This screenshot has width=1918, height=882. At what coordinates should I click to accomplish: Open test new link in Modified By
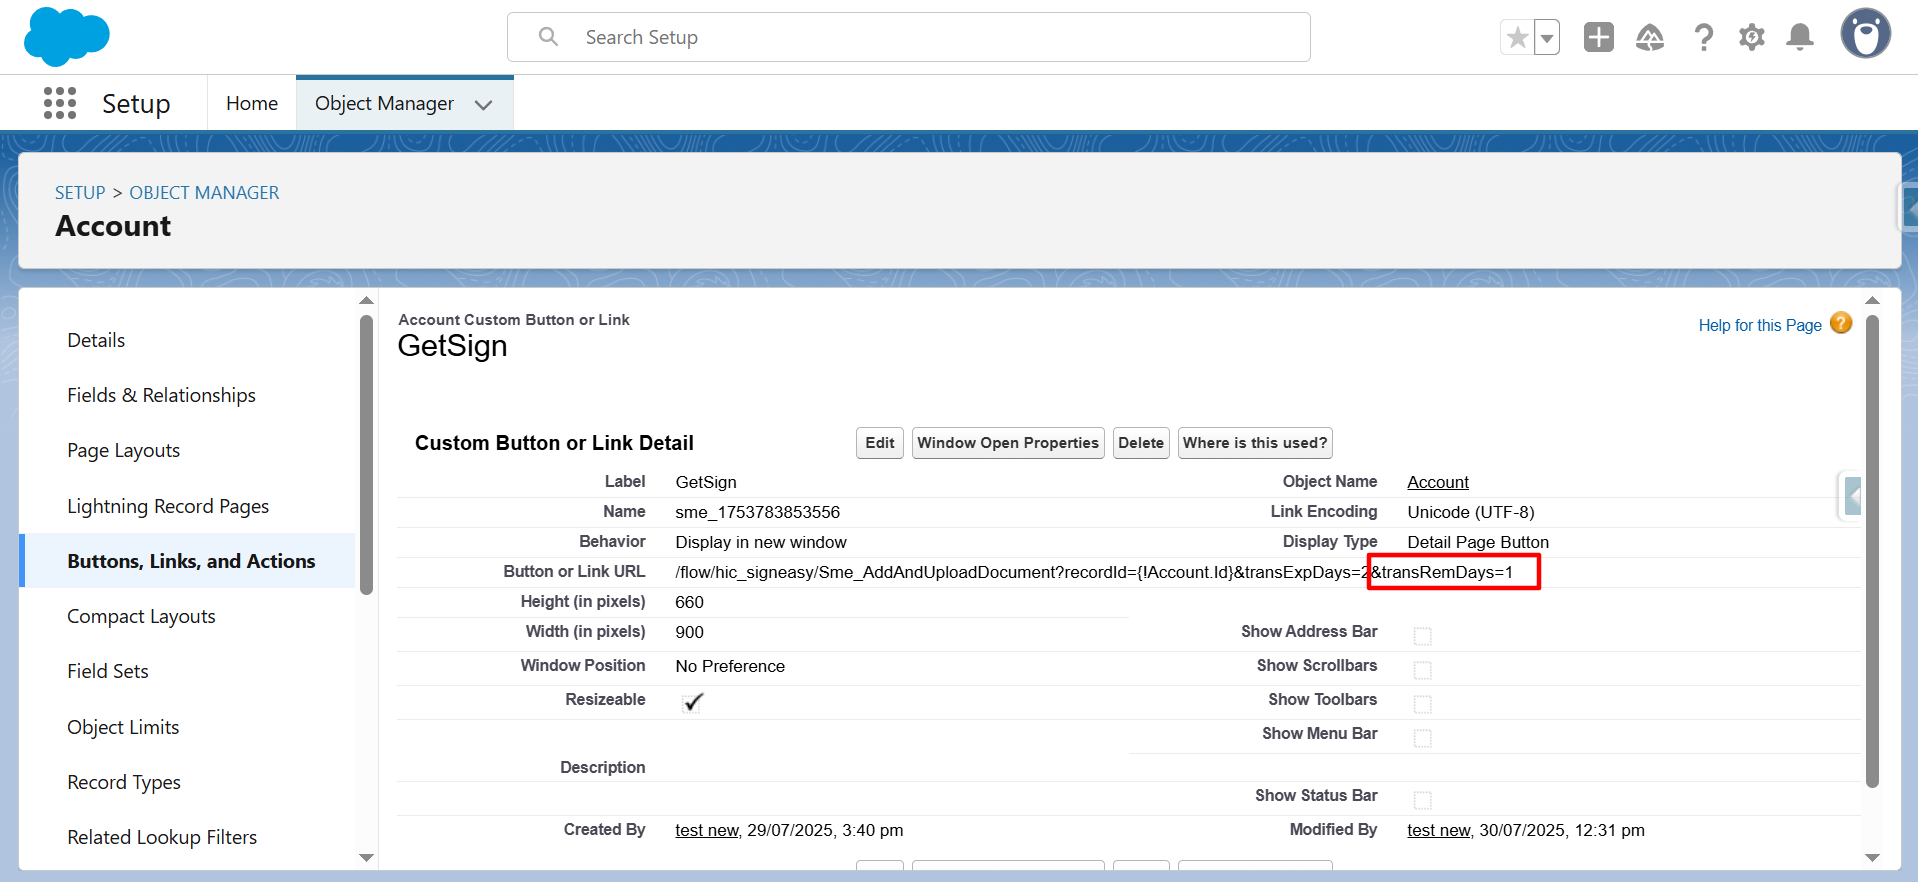point(1439,830)
